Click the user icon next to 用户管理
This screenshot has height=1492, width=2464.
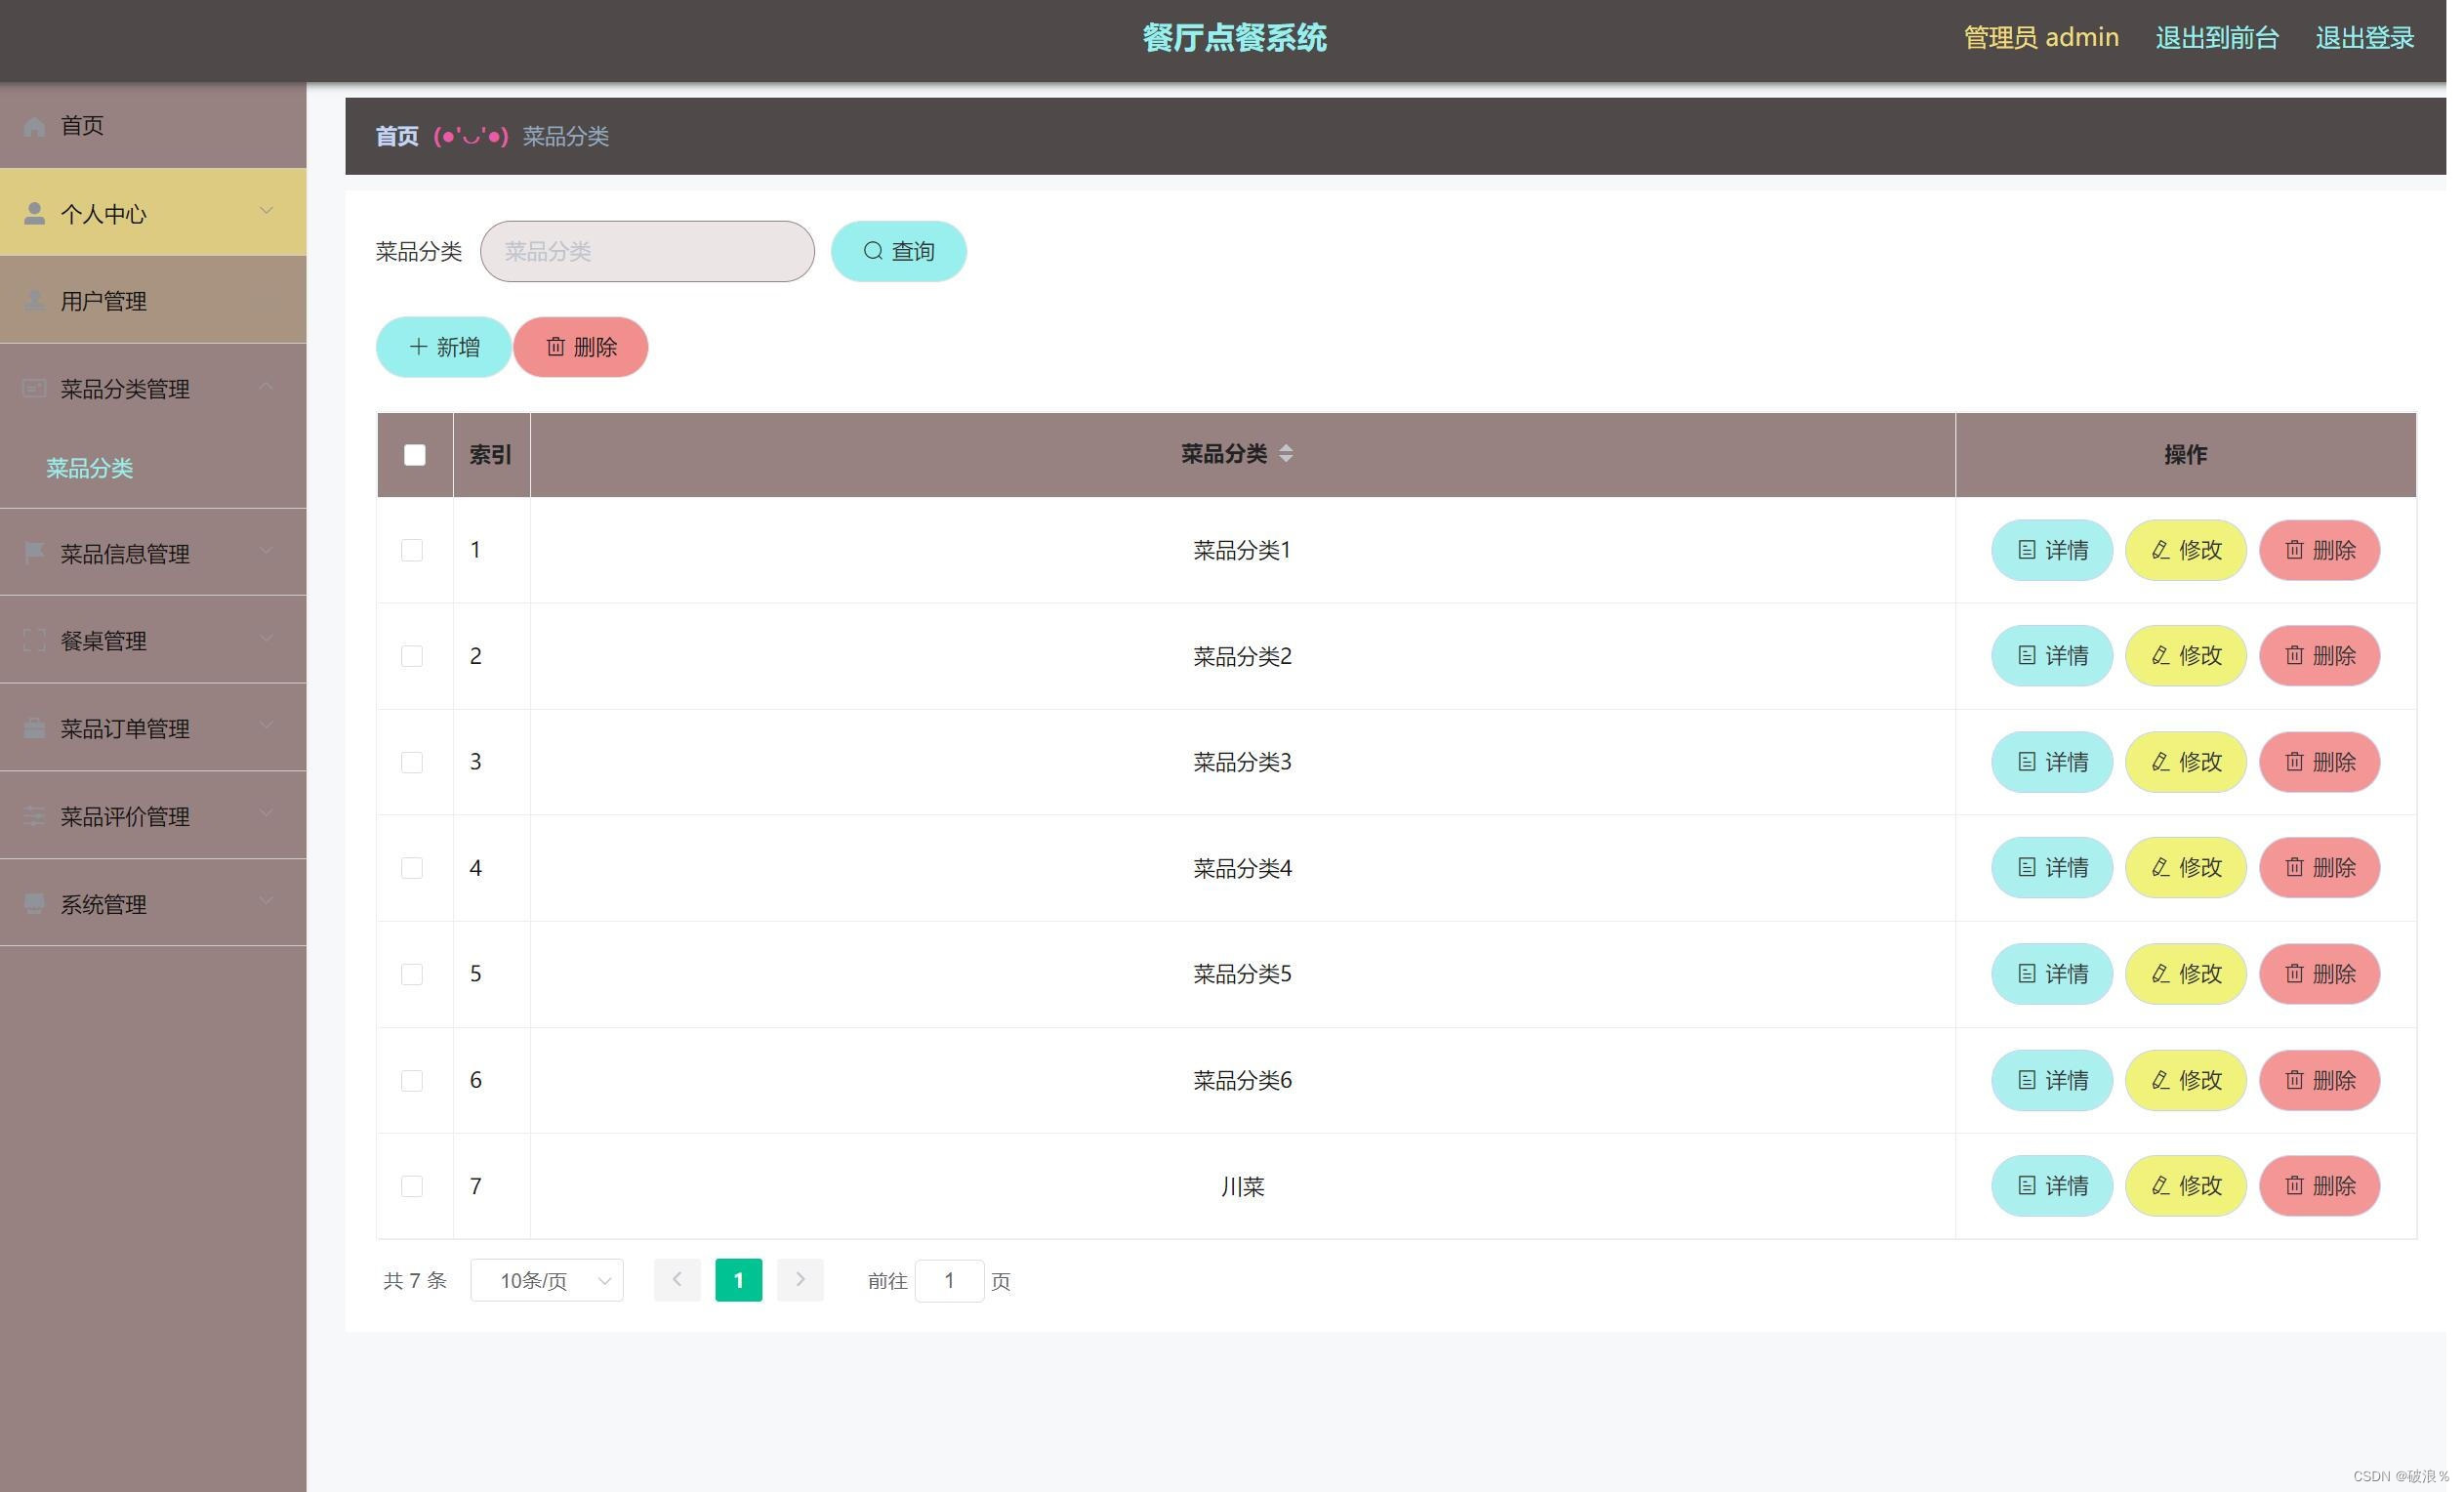[34, 301]
